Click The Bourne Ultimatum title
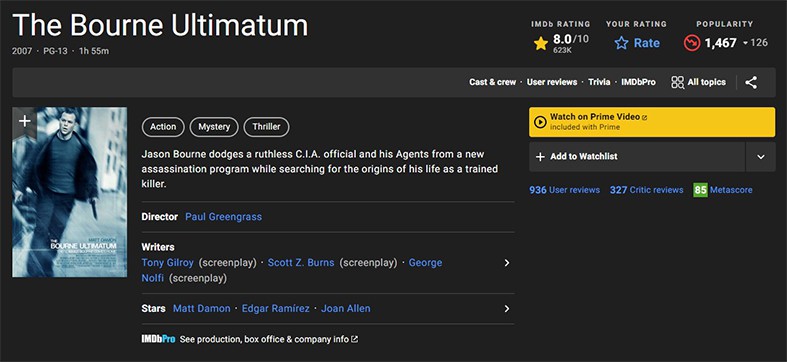 160,25
